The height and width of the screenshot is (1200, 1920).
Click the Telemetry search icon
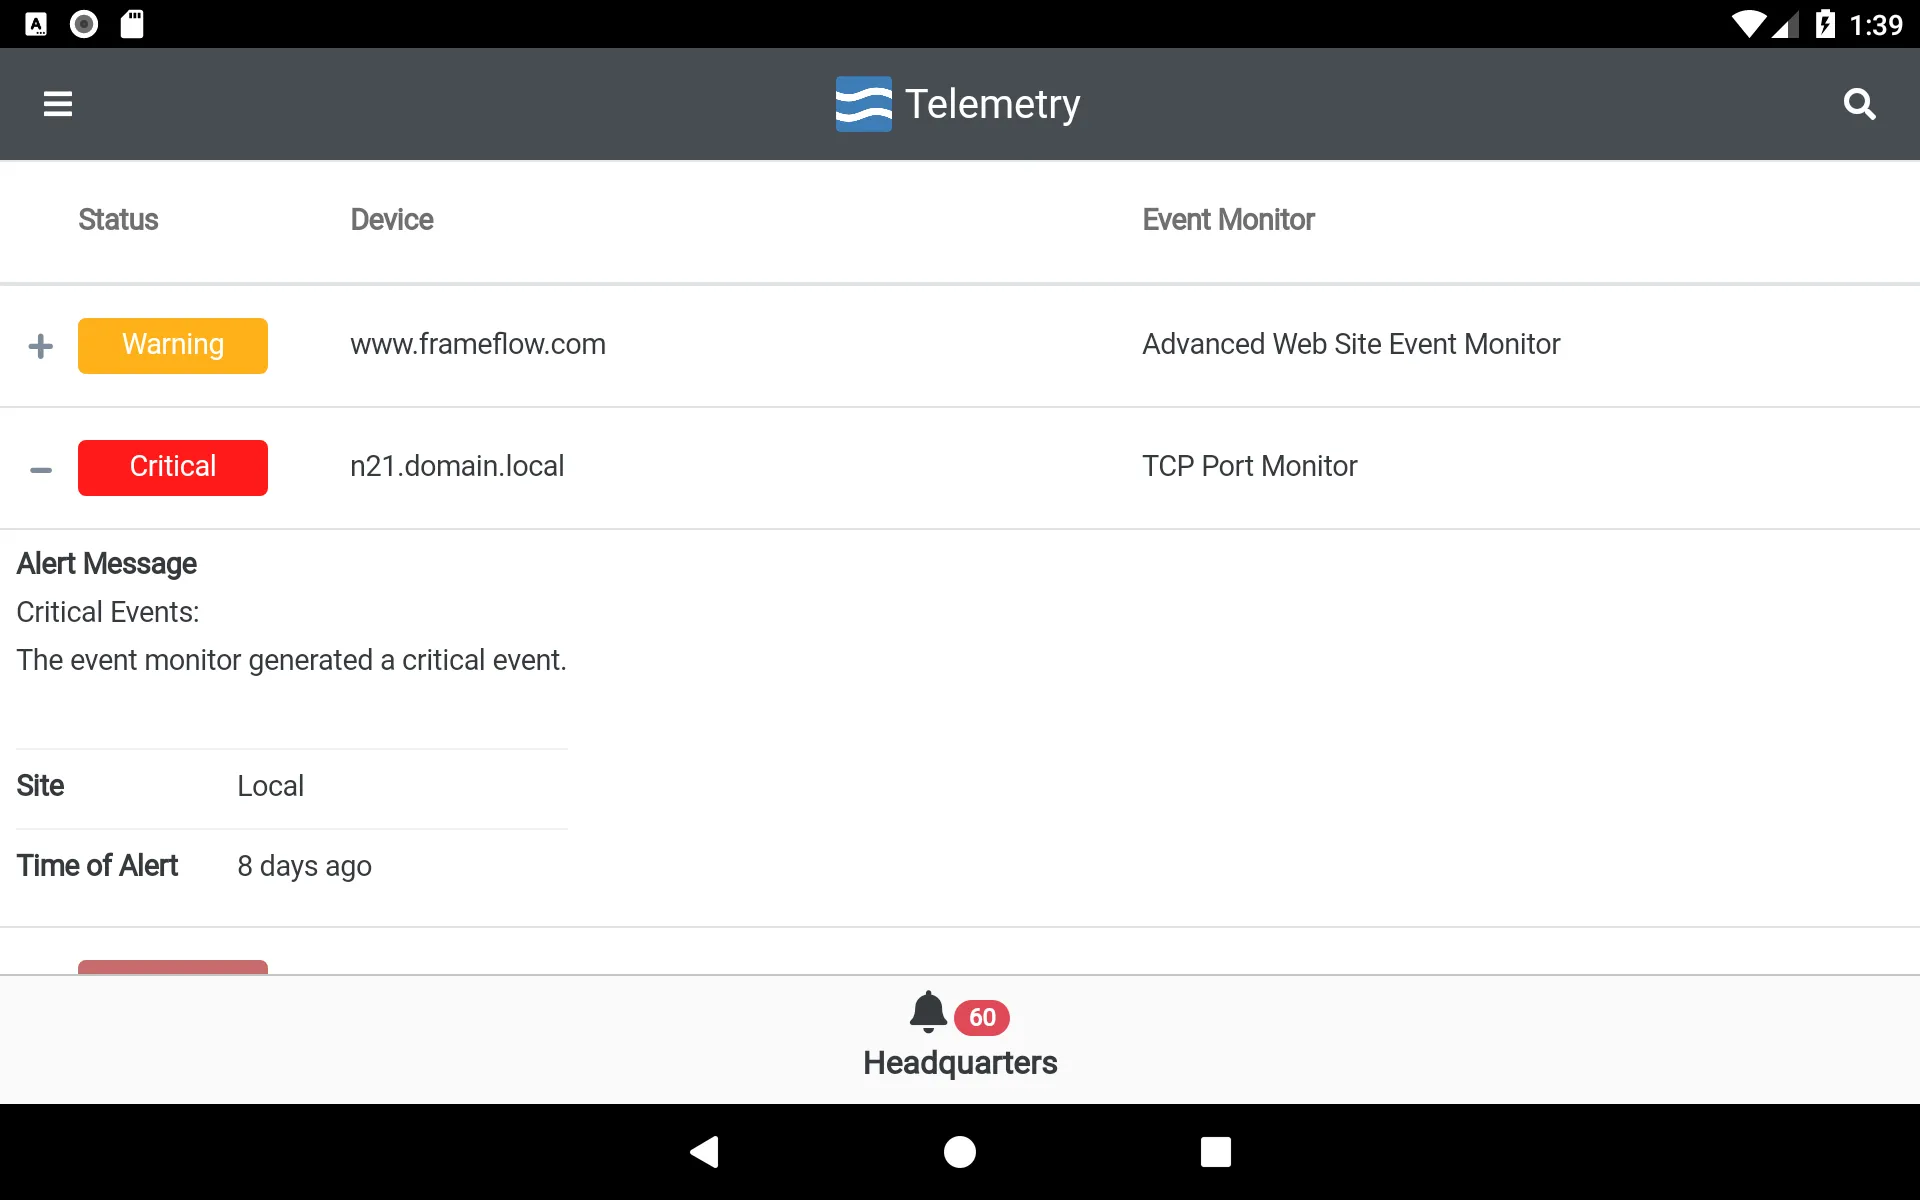coord(1862,102)
